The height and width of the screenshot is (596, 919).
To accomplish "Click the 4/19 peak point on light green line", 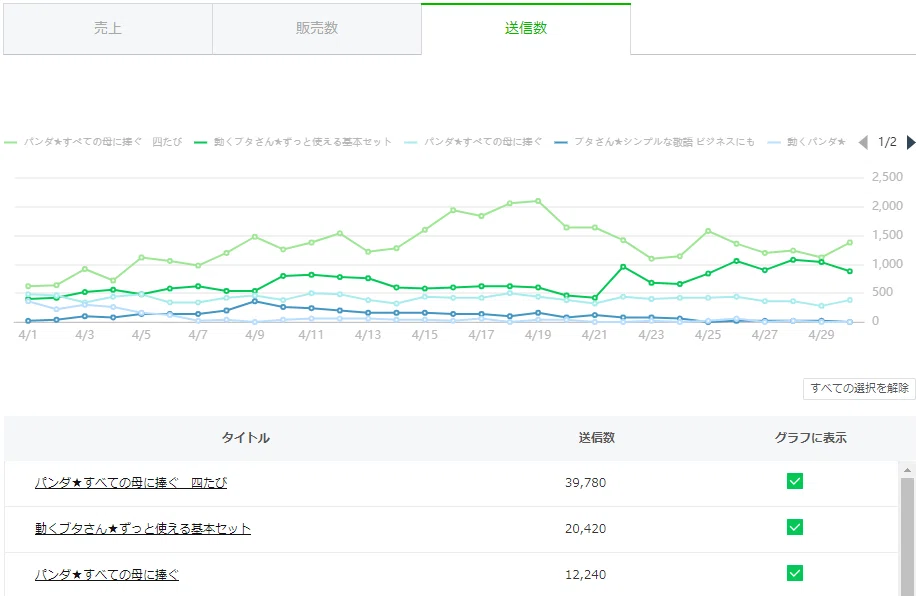I will tap(538, 201).
